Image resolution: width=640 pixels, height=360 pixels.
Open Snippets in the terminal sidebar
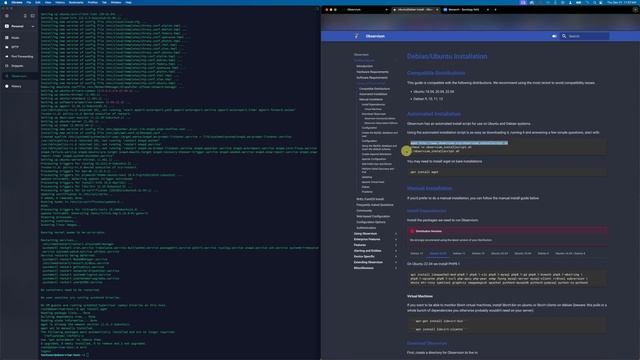pyautogui.click(x=17, y=66)
